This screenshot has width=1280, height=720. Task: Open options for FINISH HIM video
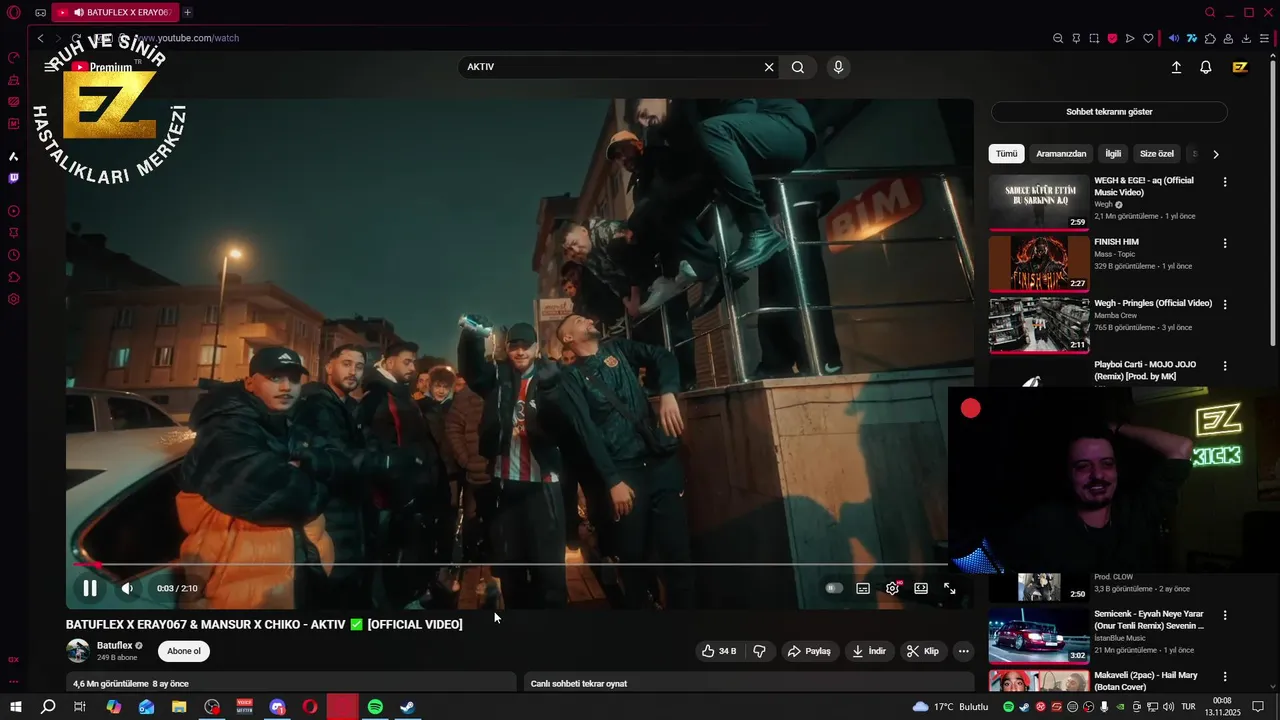(1225, 243)
